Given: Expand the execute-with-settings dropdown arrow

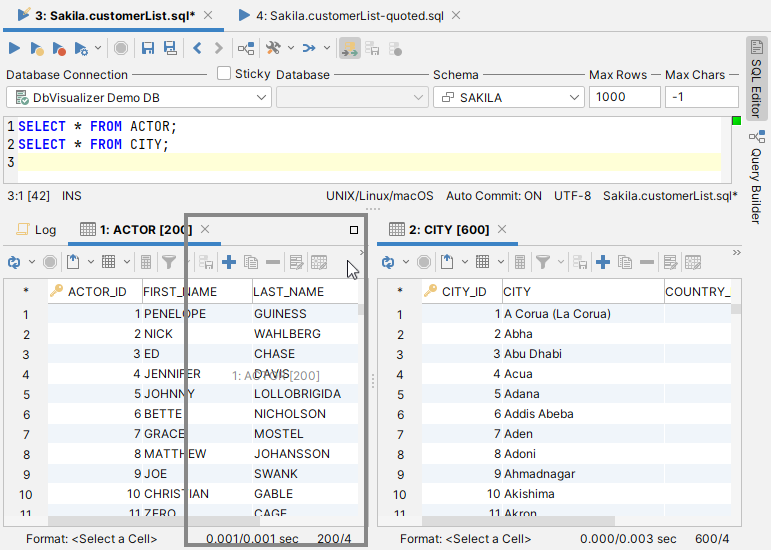Looking at the screenshot, I should click(97, 48).
